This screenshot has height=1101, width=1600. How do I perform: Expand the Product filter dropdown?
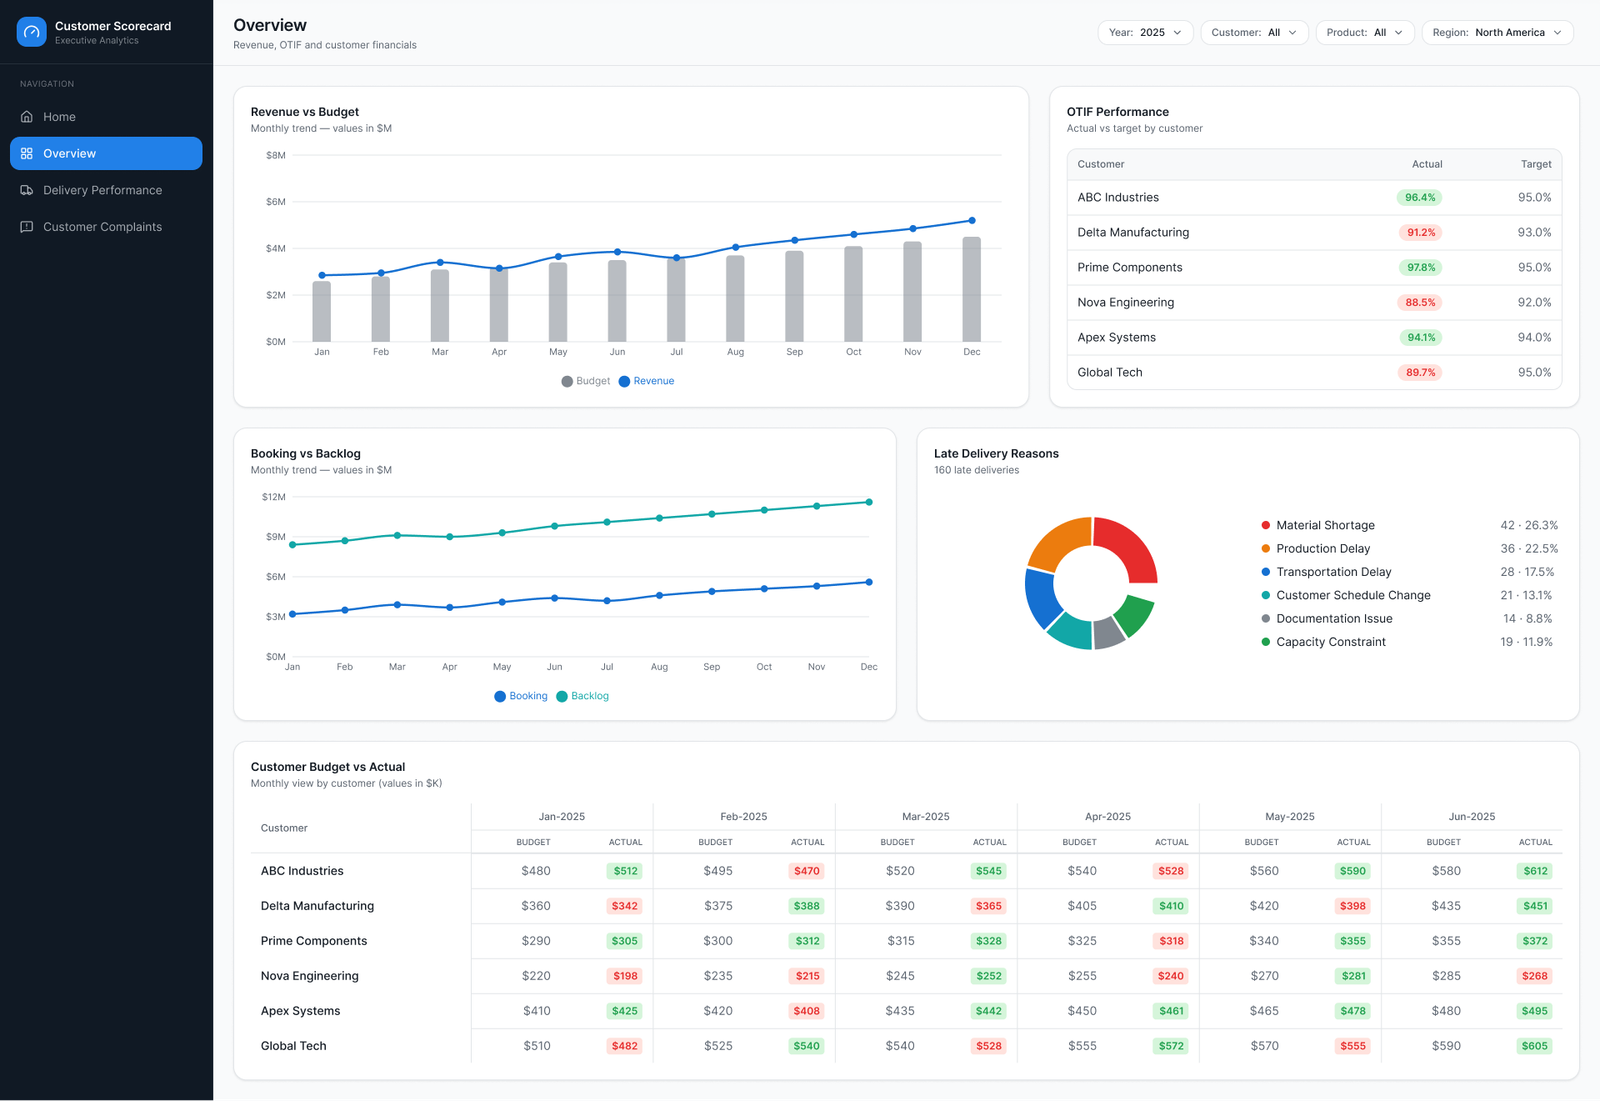tap(1365, 33)
